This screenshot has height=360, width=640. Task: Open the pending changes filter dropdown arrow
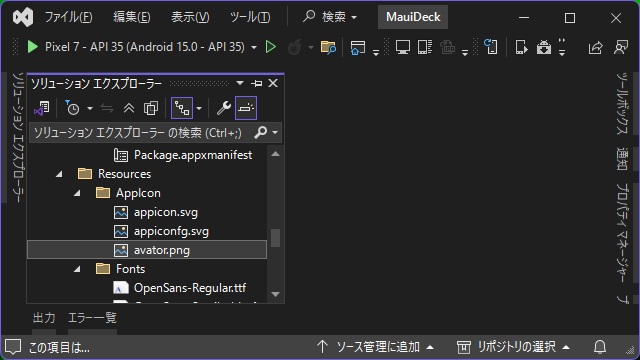pos(90,109)
